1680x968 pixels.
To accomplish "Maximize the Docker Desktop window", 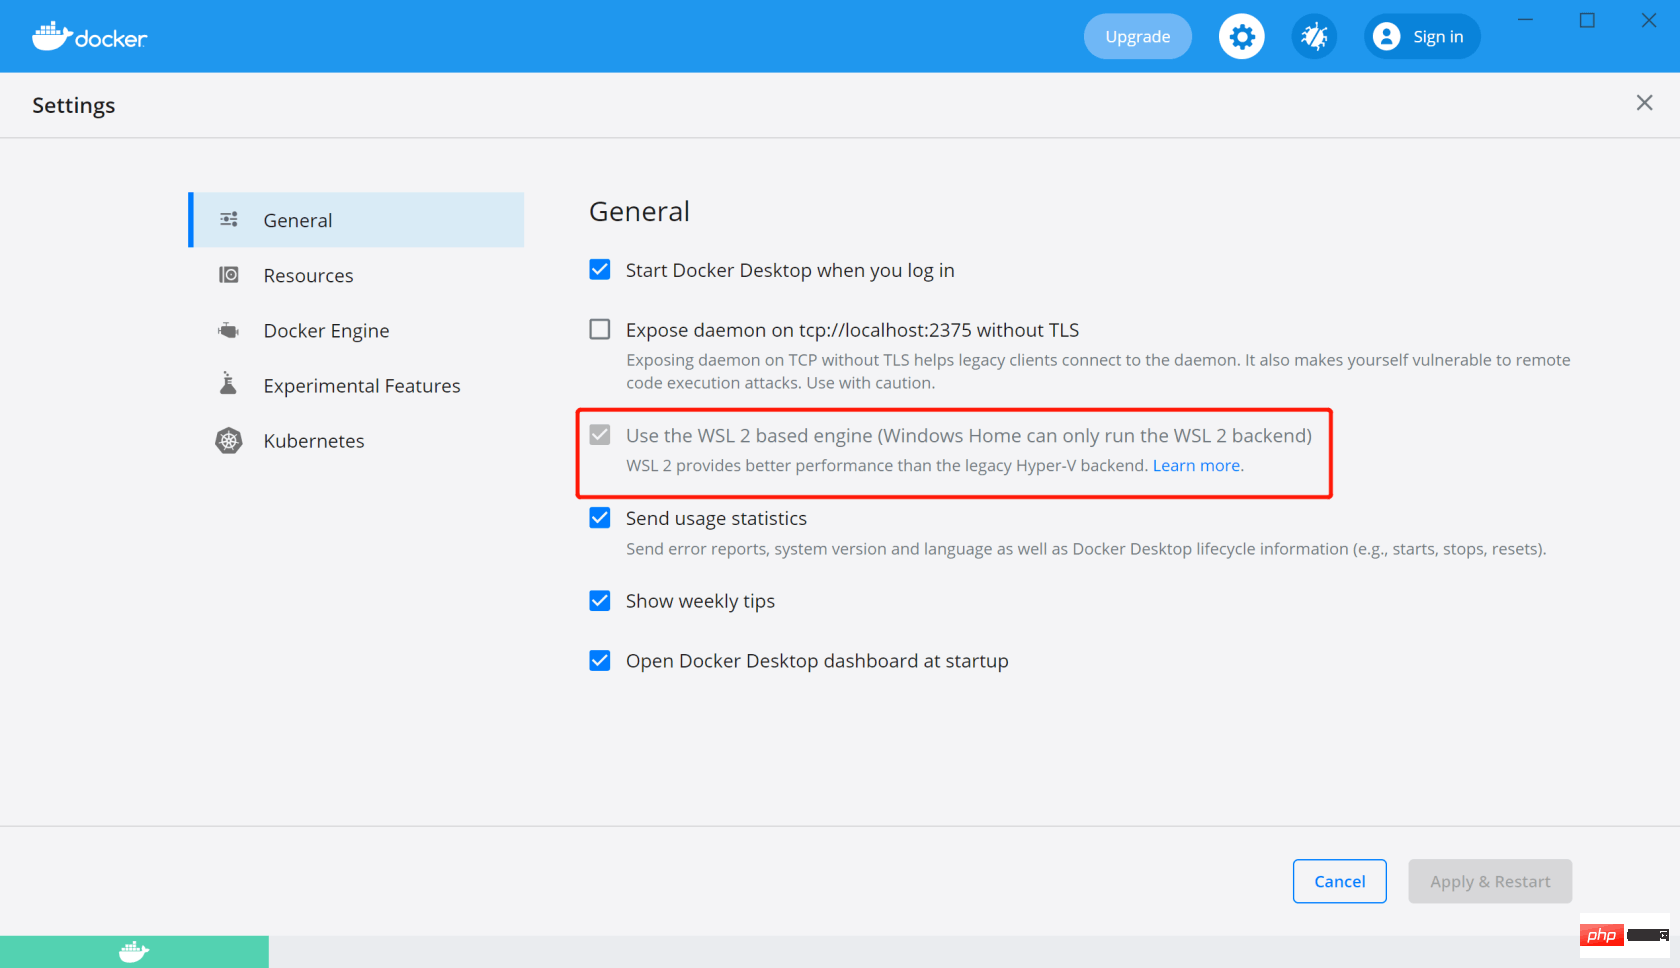I will tap(1587, 20).
